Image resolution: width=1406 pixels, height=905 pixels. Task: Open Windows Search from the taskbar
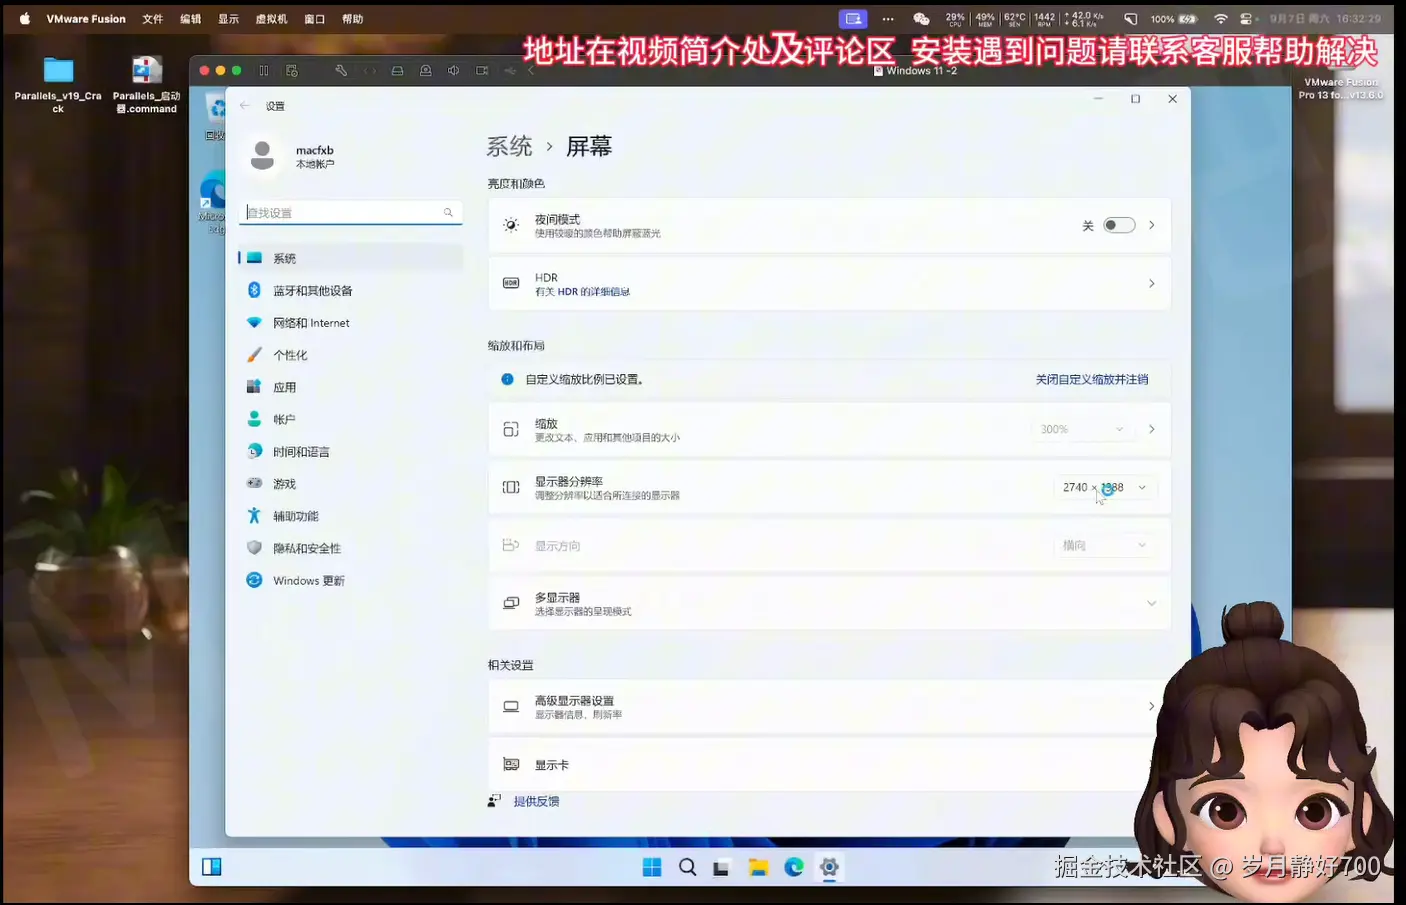687,867
